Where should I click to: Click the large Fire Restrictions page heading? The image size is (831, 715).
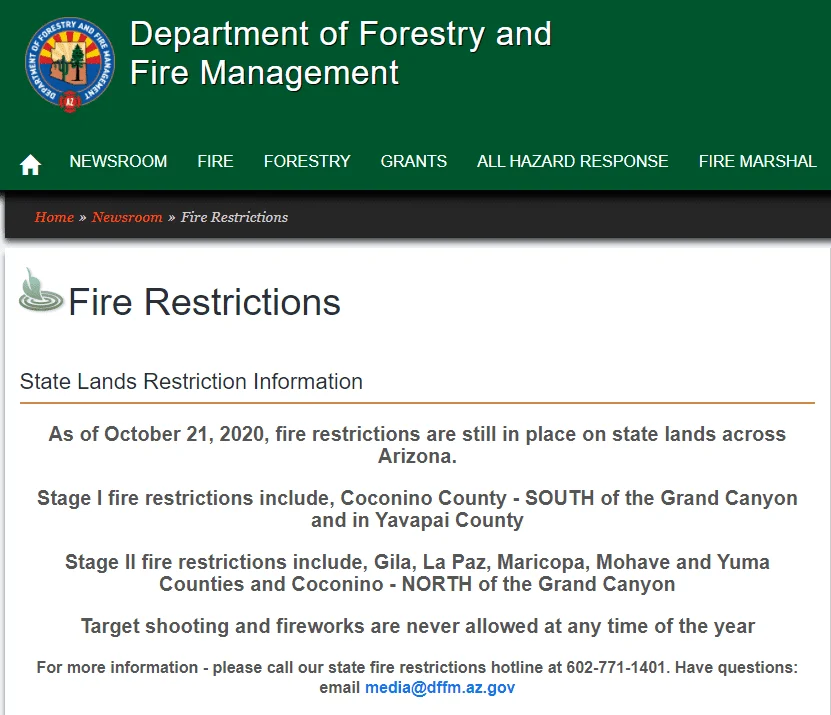click(x=204, y=302)
